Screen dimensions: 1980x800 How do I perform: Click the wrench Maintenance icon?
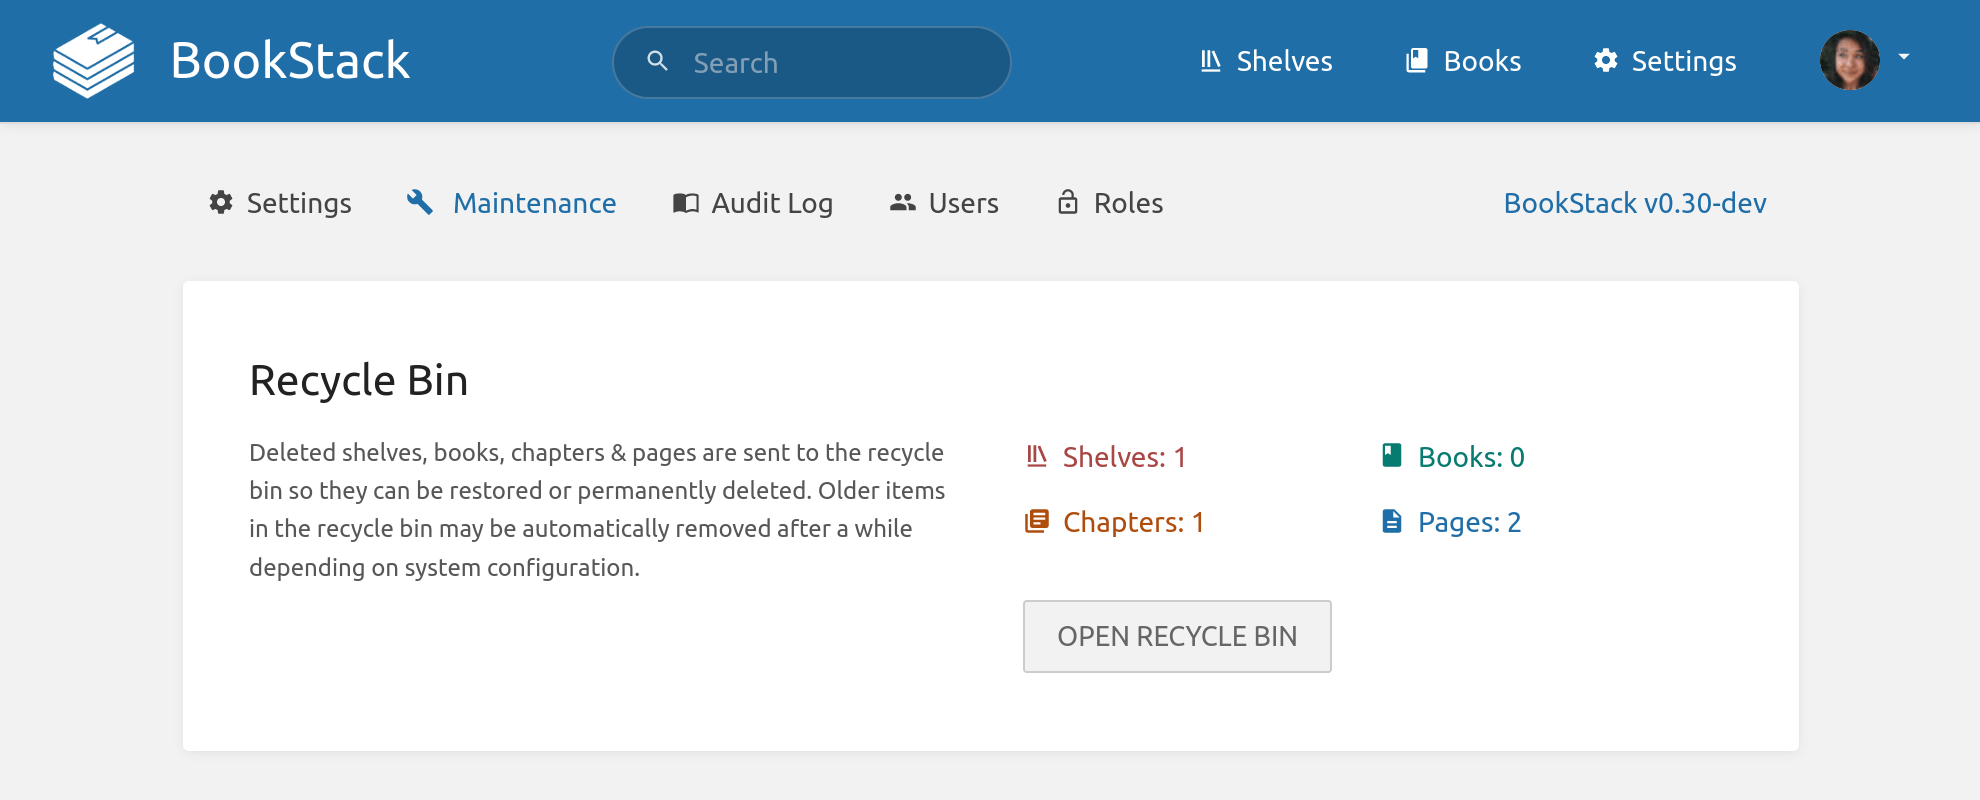pyautogui.click(x=420, y=203)
